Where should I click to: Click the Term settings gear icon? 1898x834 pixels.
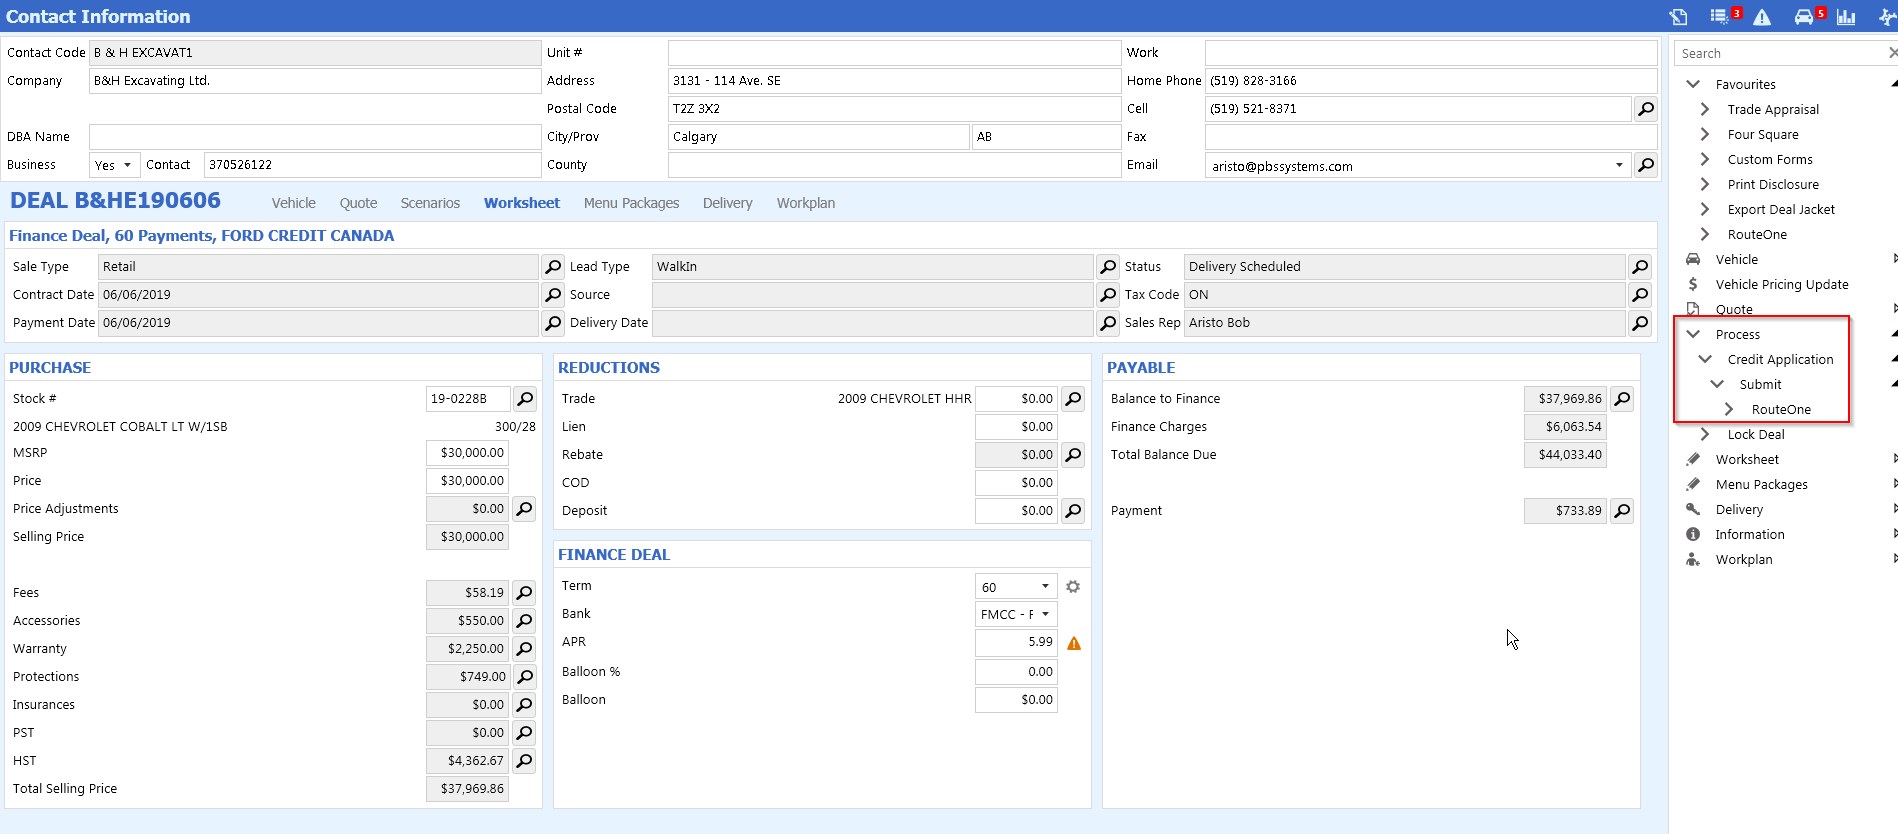click(1073, 587)
